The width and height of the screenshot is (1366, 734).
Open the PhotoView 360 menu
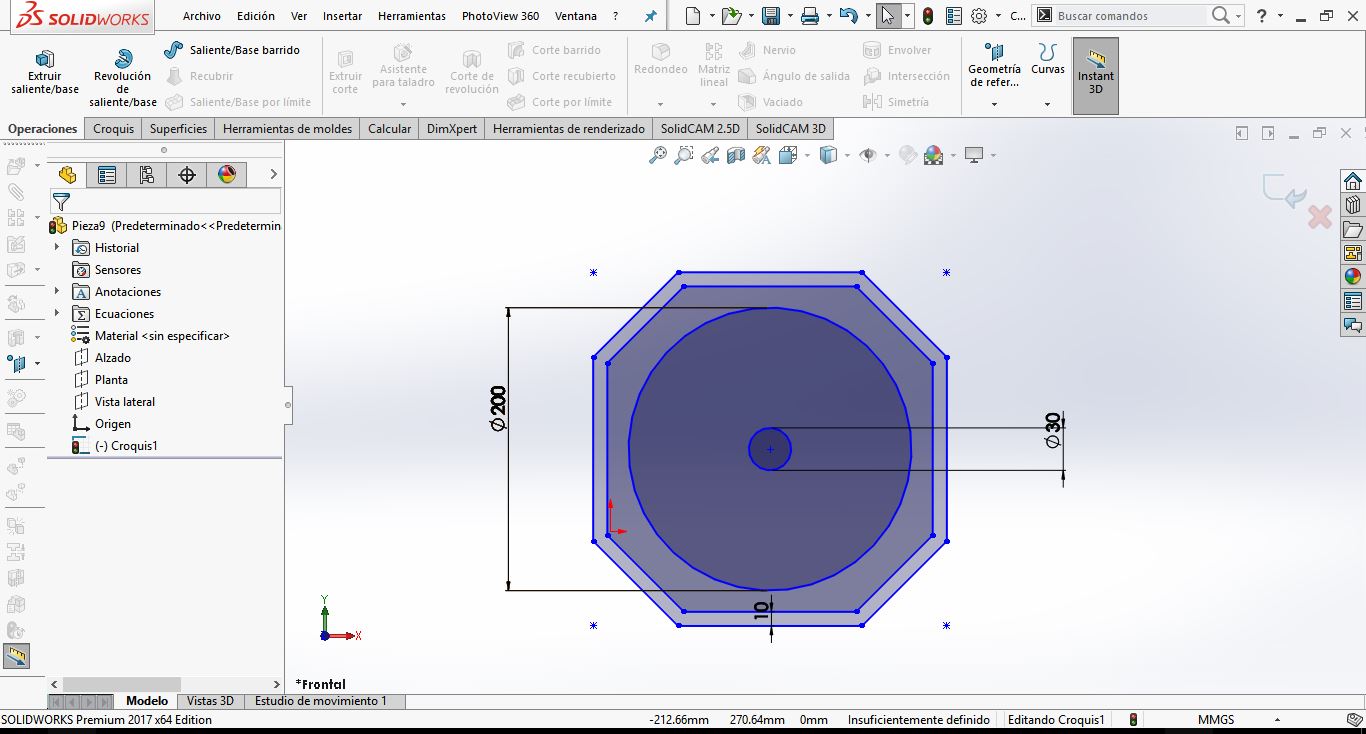coord(500,16)
